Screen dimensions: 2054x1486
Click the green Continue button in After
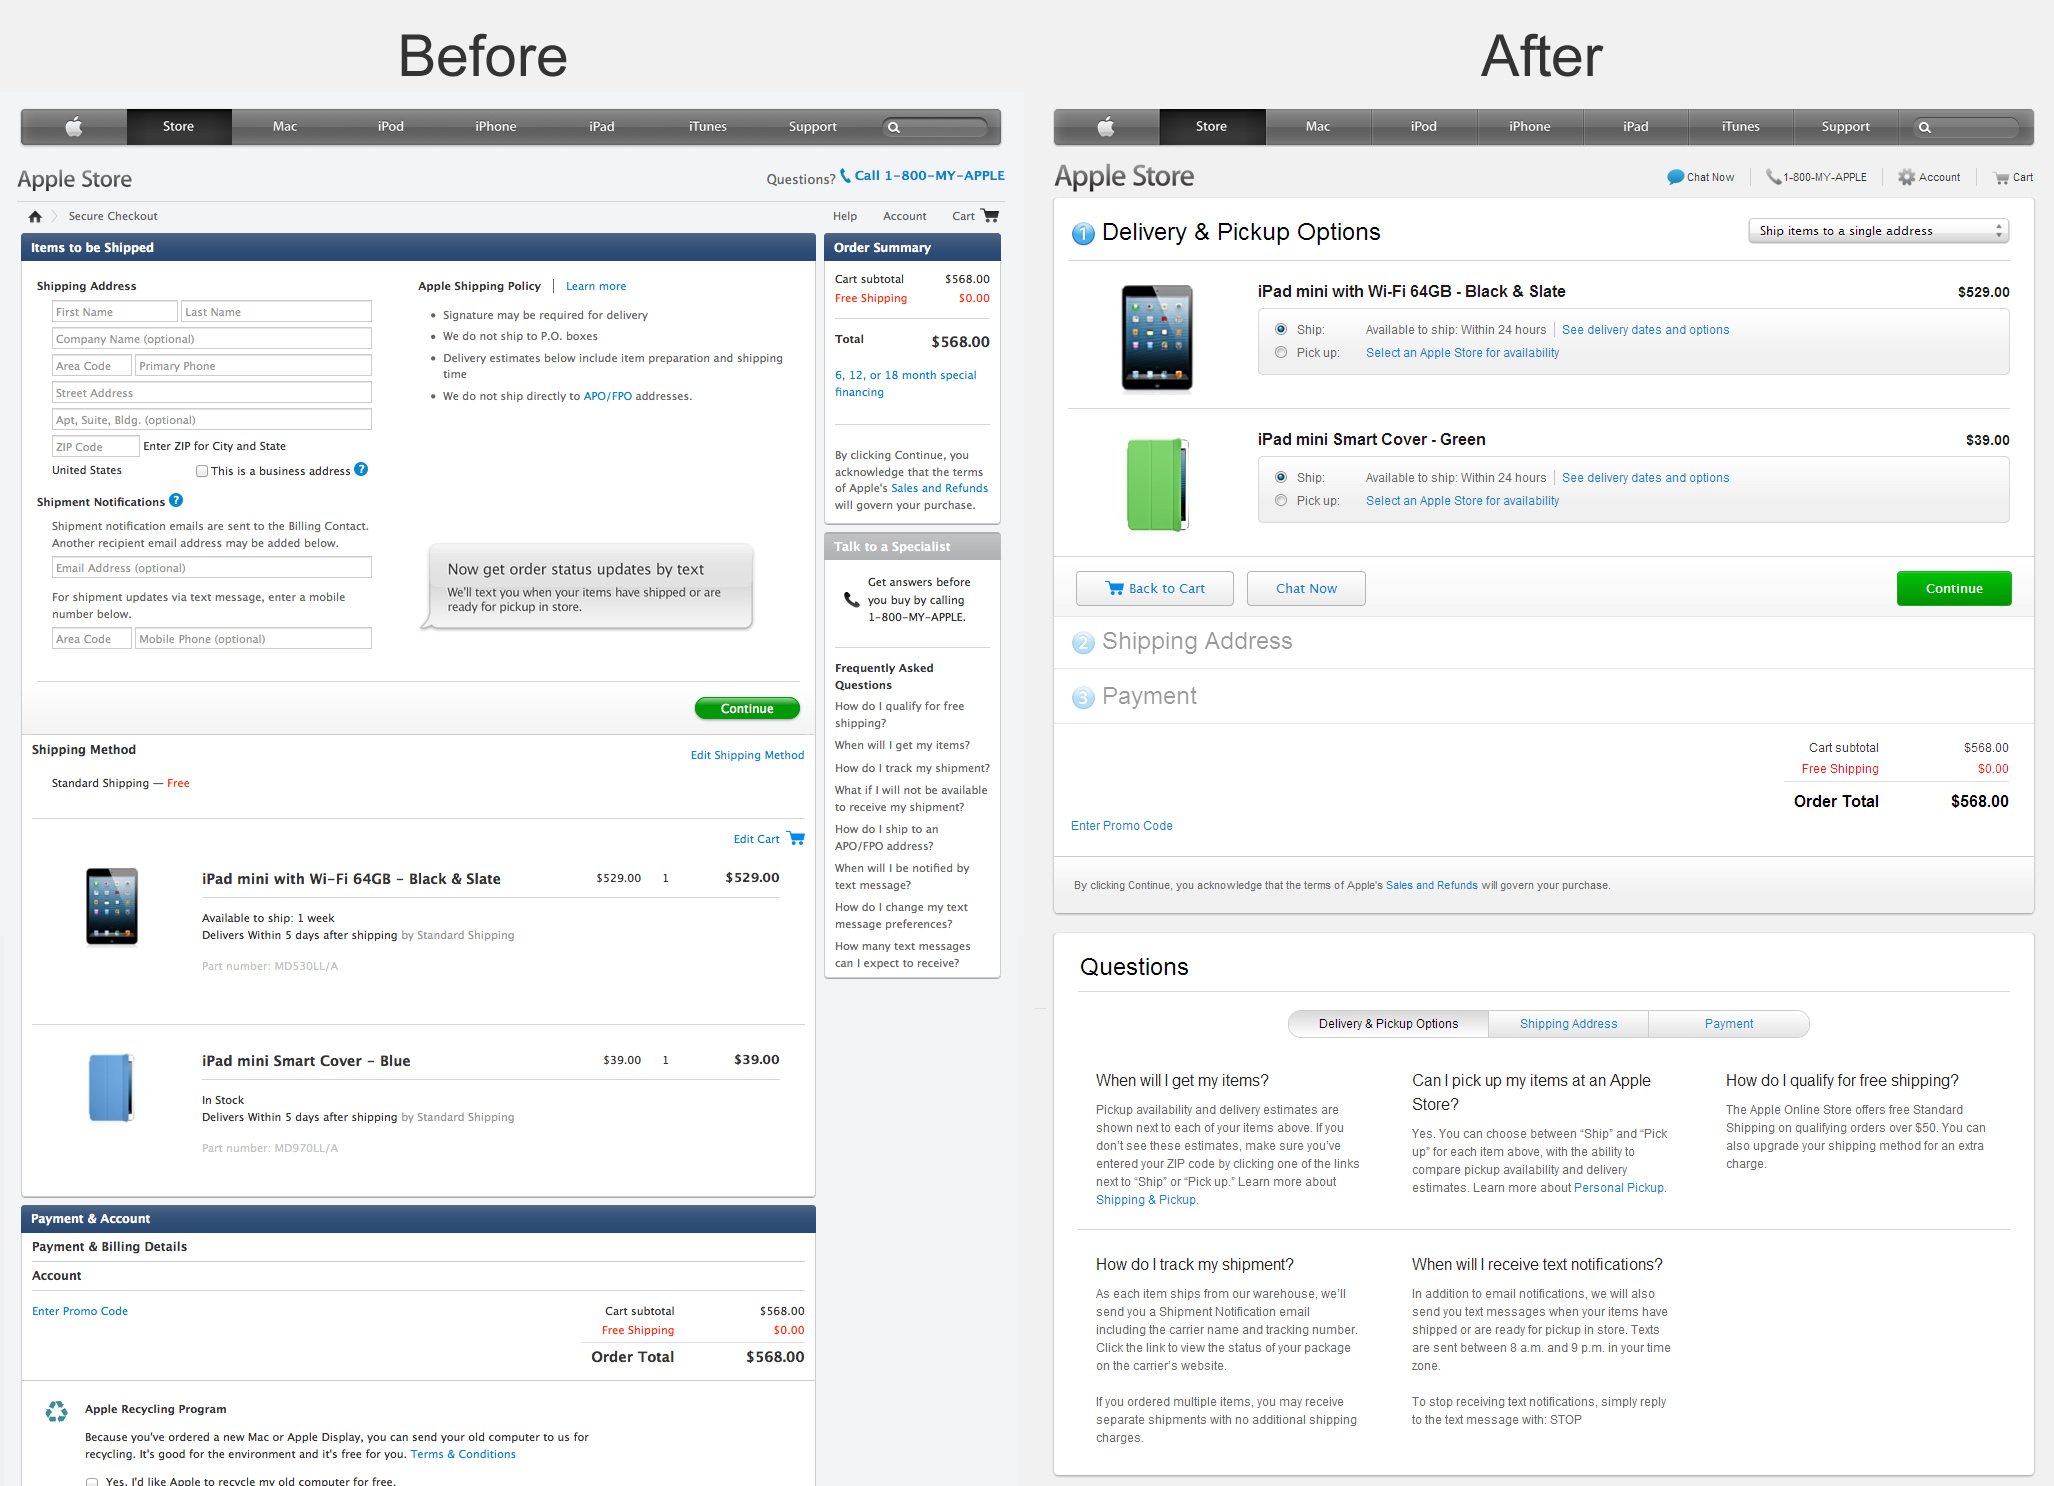point(1954,588)
